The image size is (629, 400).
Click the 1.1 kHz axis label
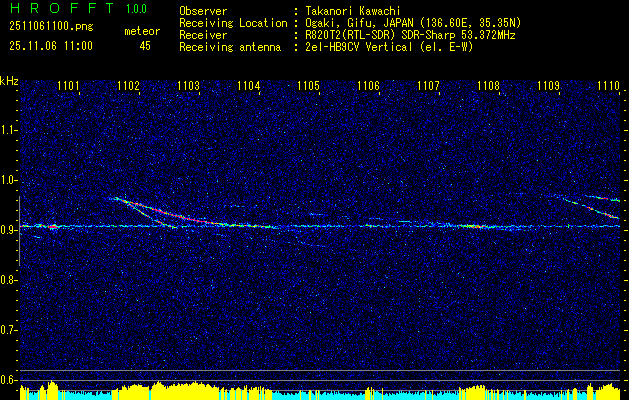pos(9,130)
